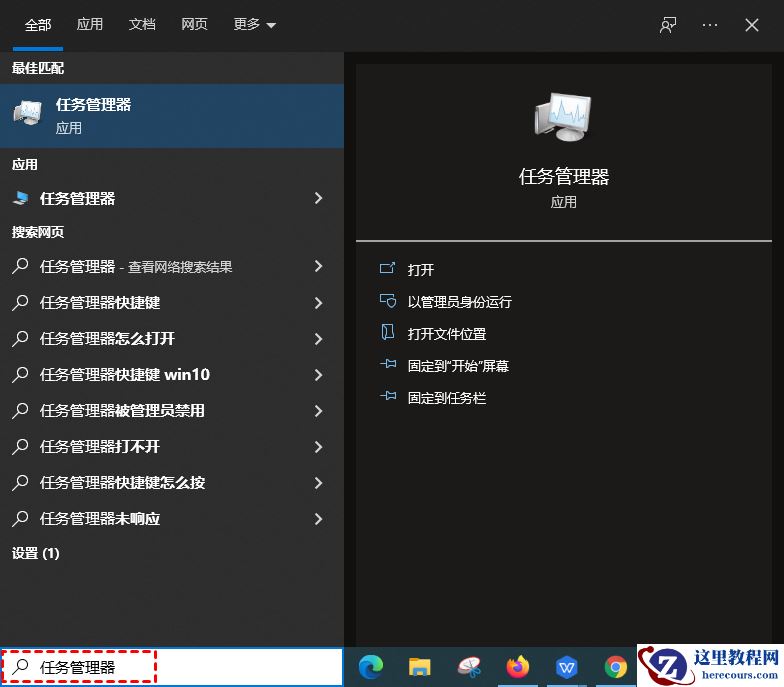Click the file location folder icon
This screenshot has width=784, height=687.
pyautogui.click(x=388, y=332)
